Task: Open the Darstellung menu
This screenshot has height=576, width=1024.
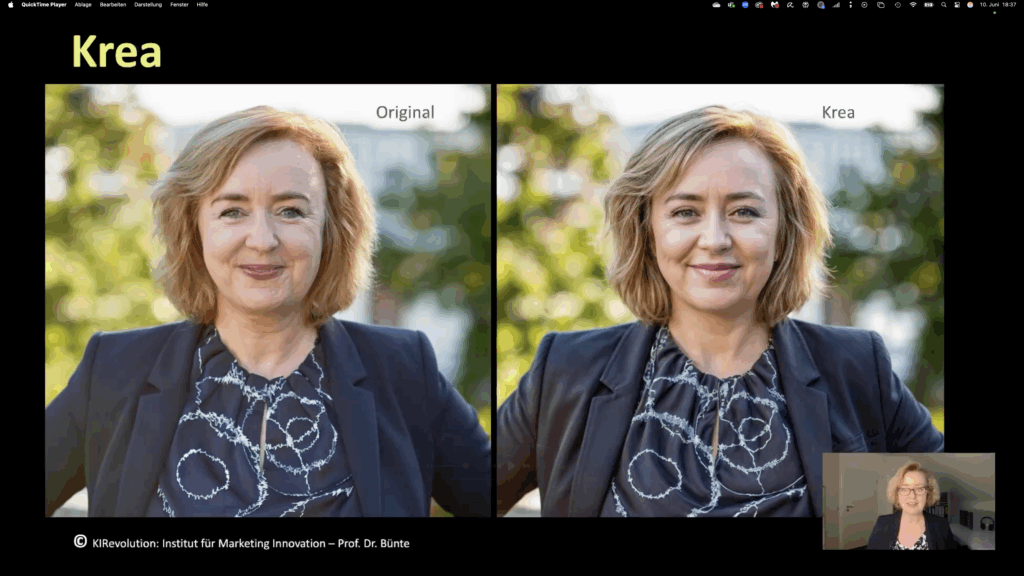Action: 148,5
